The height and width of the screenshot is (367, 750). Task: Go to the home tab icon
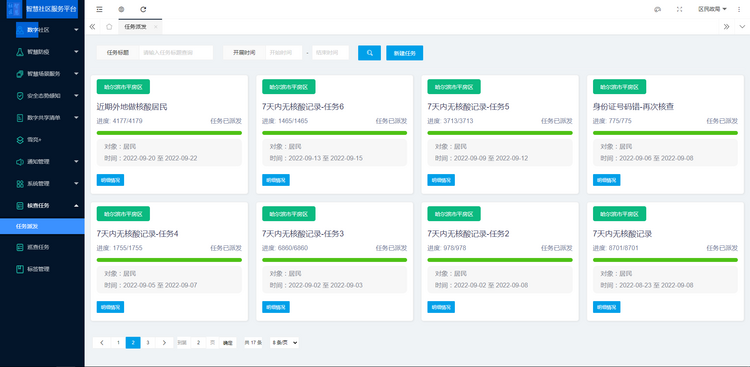click(x=109, y=27)
